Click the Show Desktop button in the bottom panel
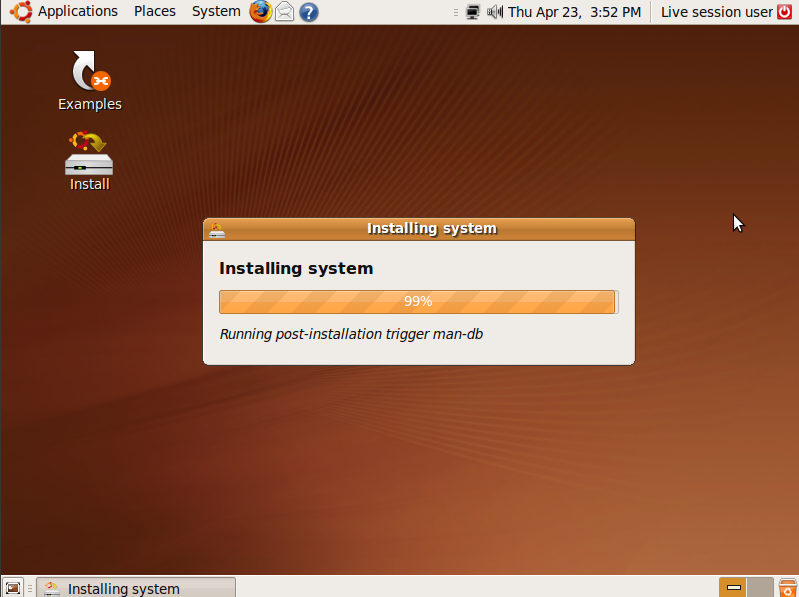 point(13,588)
